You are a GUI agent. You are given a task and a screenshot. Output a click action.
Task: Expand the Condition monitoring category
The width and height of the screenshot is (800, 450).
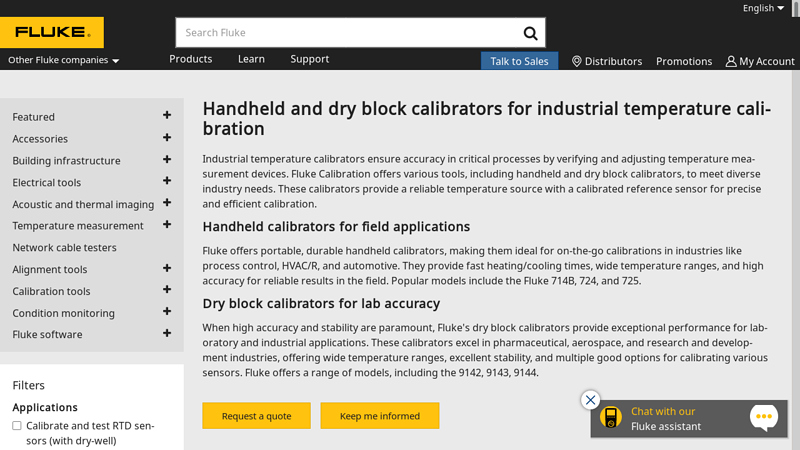point(167,311)
